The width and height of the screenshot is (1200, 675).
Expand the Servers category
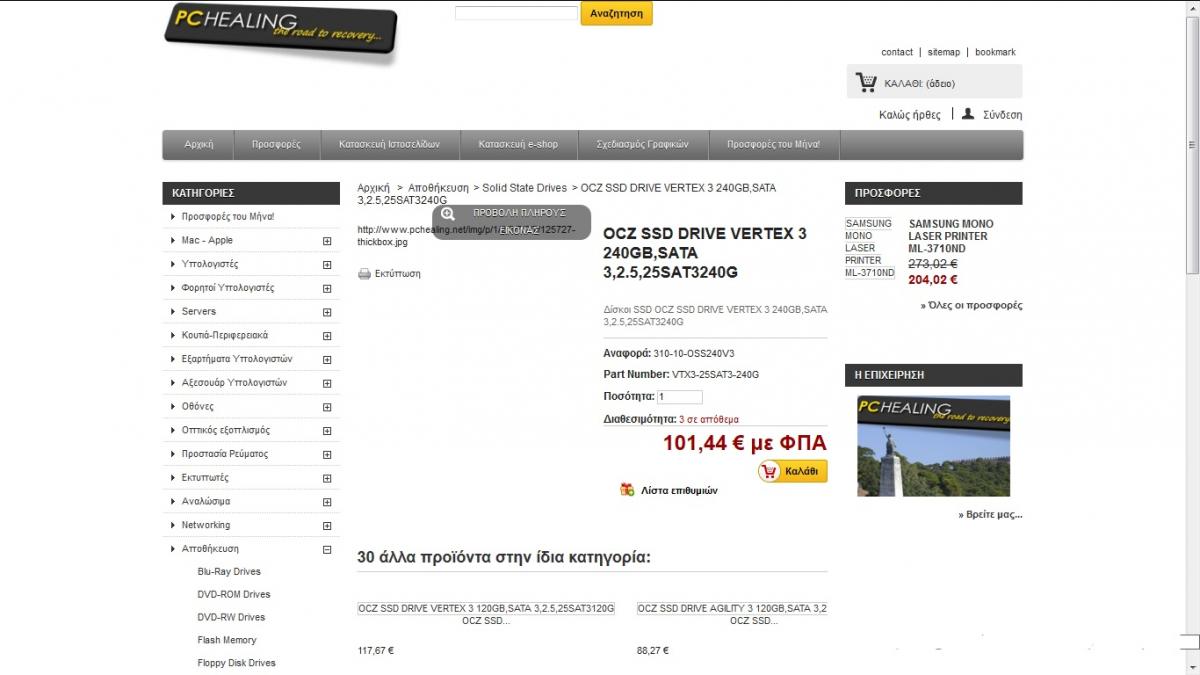[x=327, y=312]
